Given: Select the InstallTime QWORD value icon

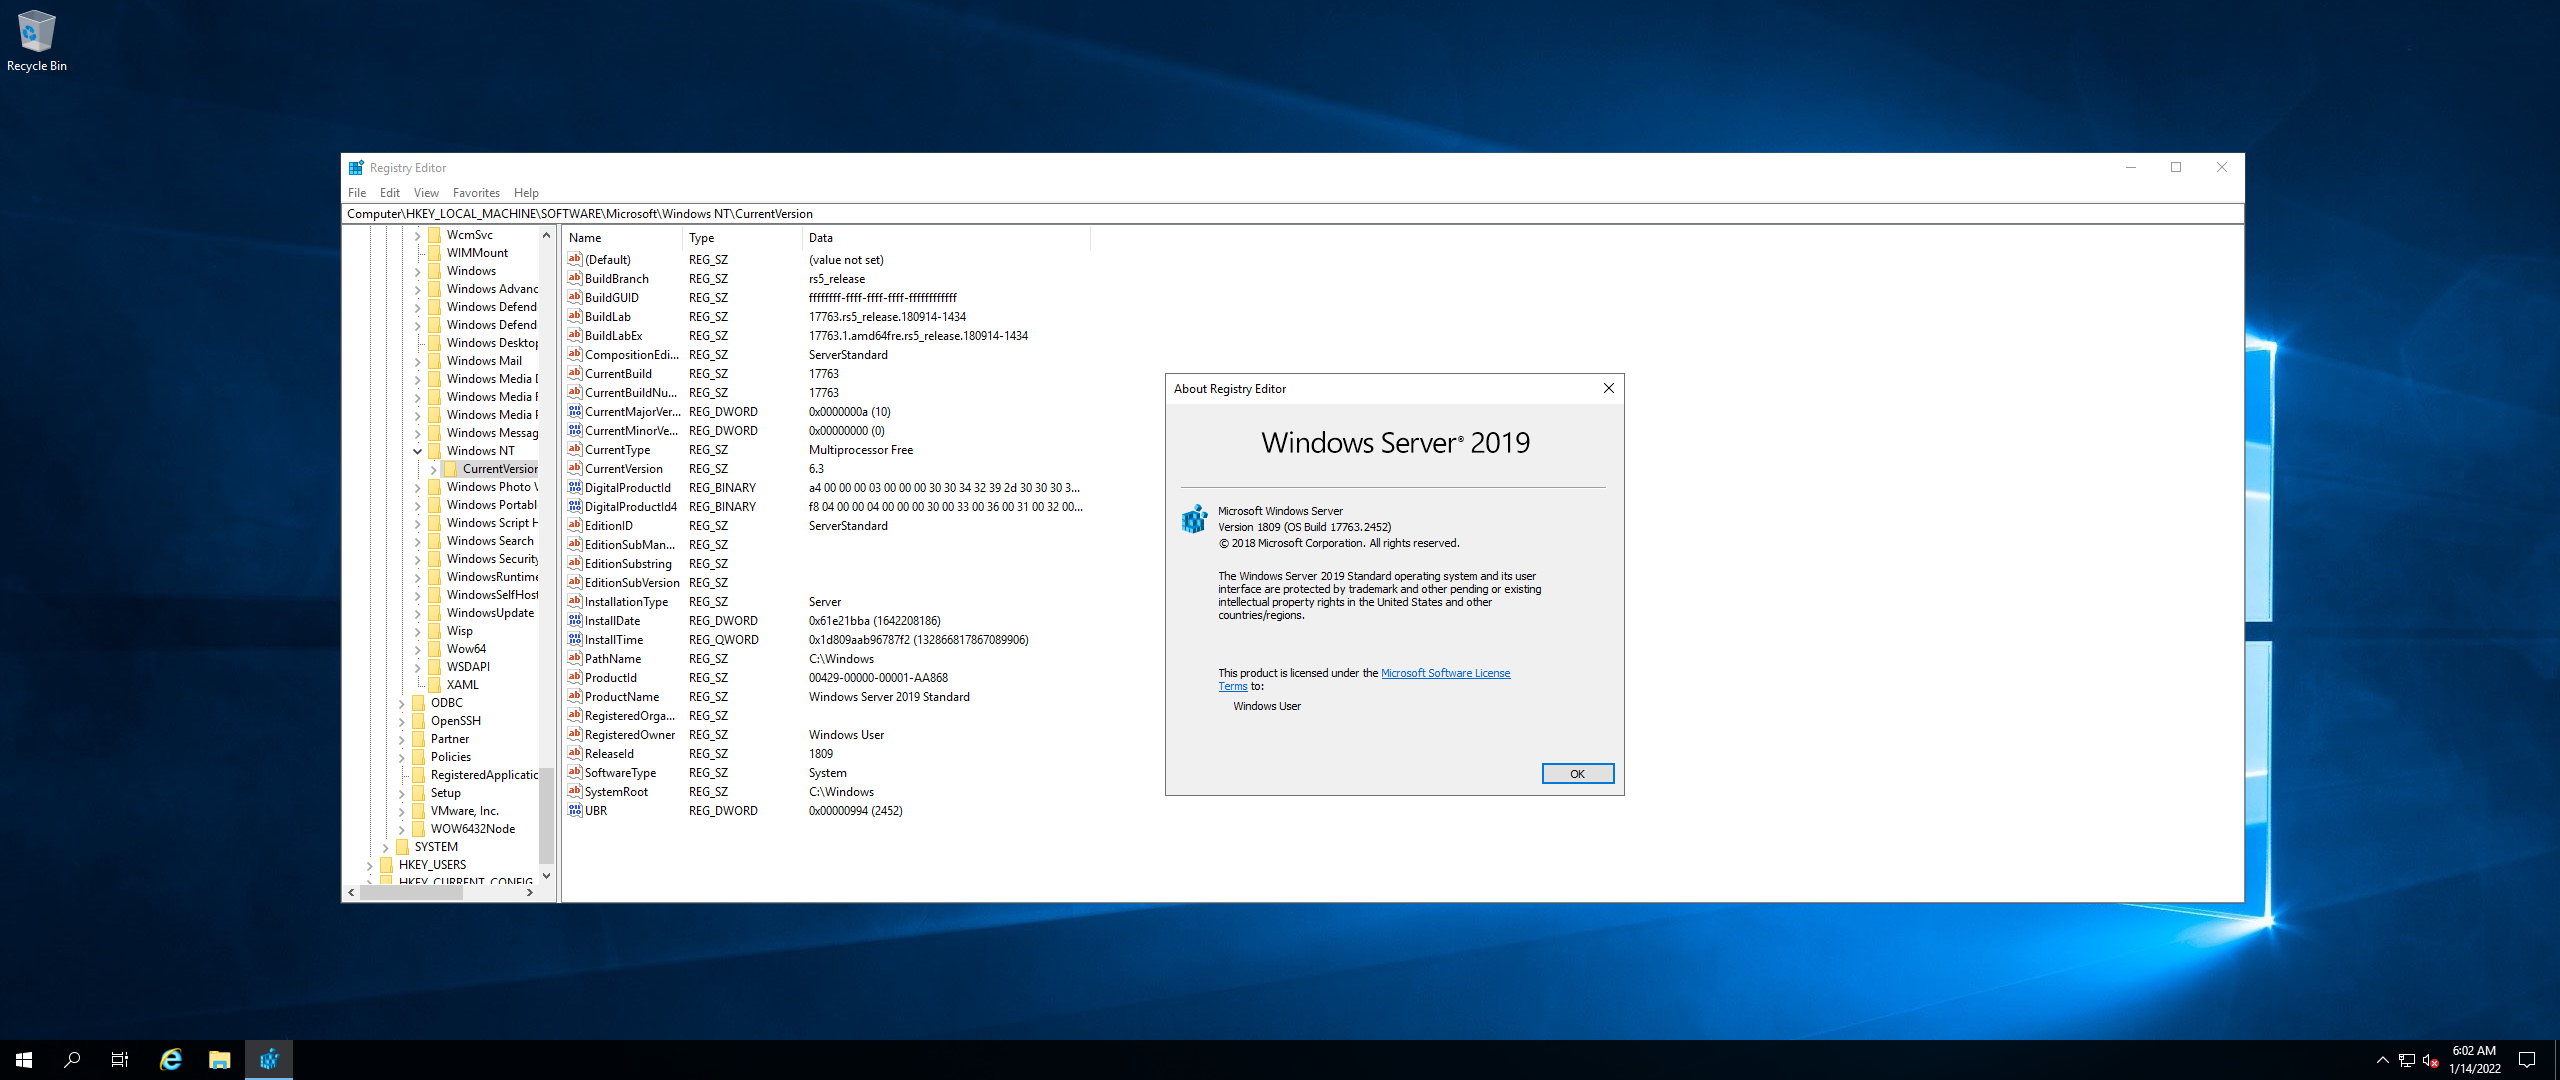Looking at the screenshot, I should pos(575,639).
